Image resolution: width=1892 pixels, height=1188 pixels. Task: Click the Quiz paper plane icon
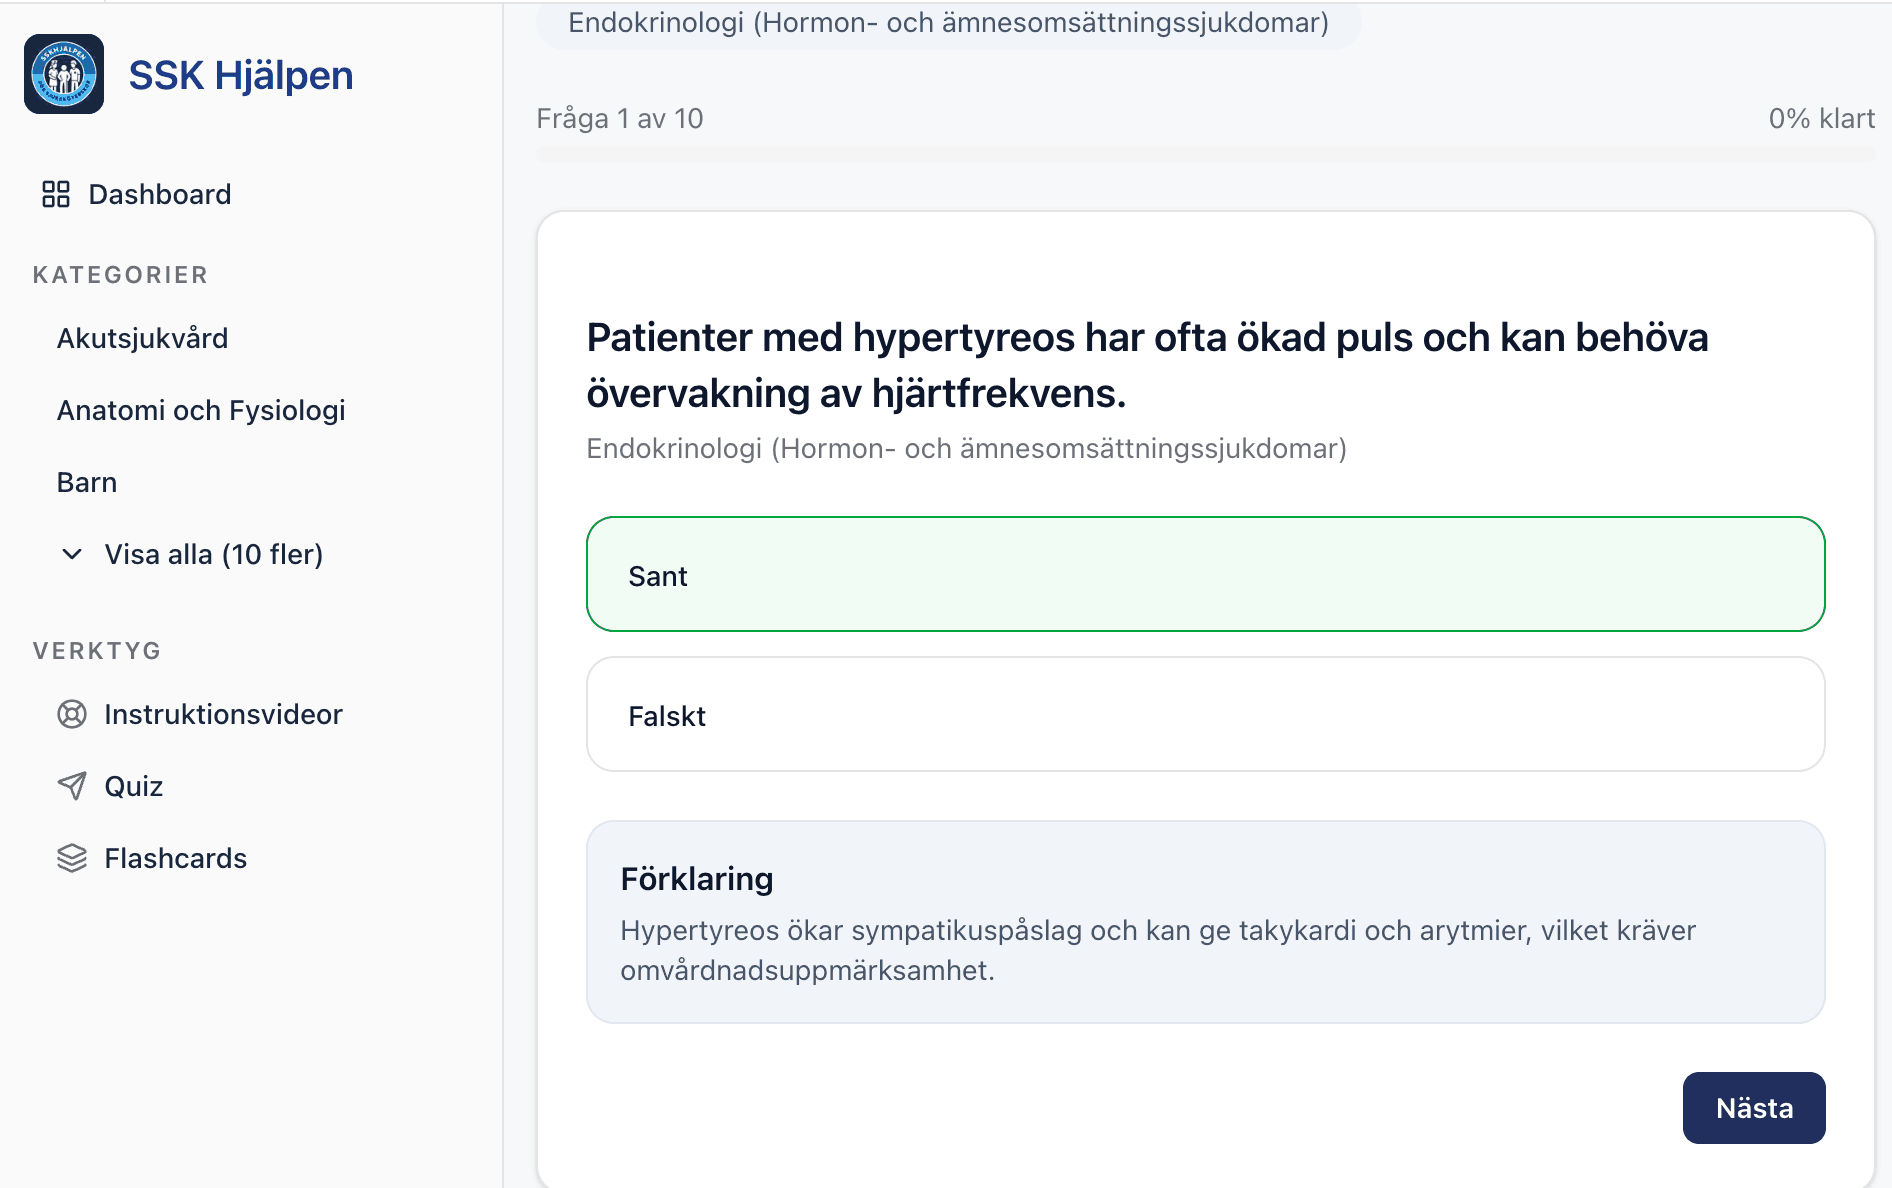click(72, 786)
